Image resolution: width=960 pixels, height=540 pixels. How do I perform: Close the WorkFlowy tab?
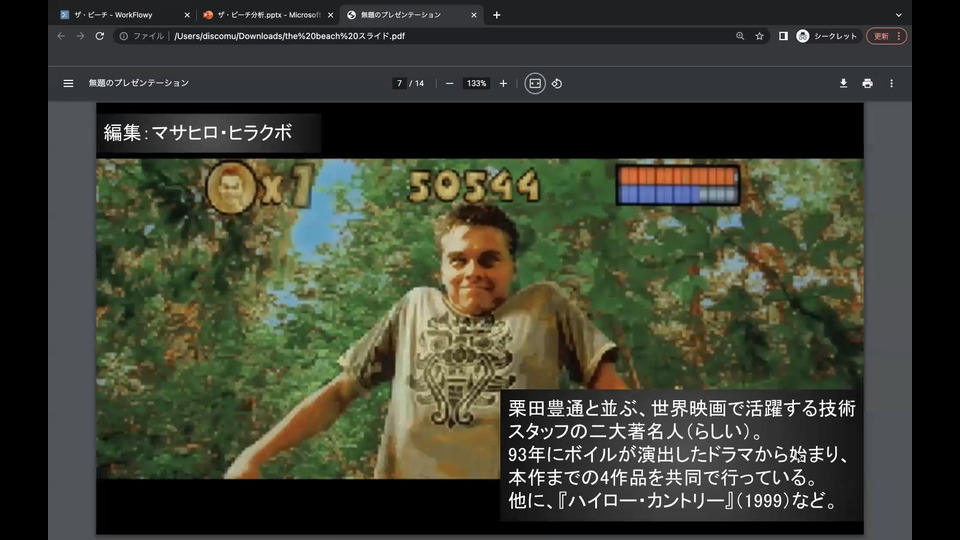tap(187, 15)
